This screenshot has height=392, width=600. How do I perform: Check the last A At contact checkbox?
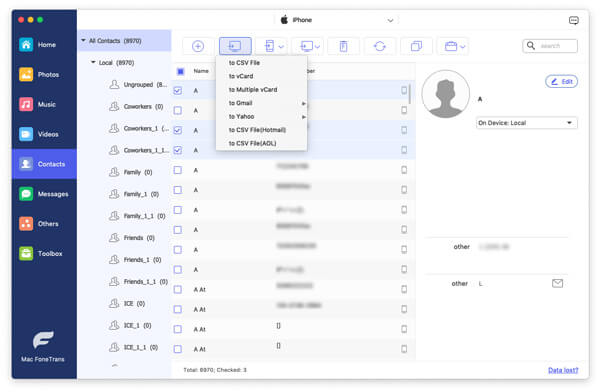tap(178, 349)
